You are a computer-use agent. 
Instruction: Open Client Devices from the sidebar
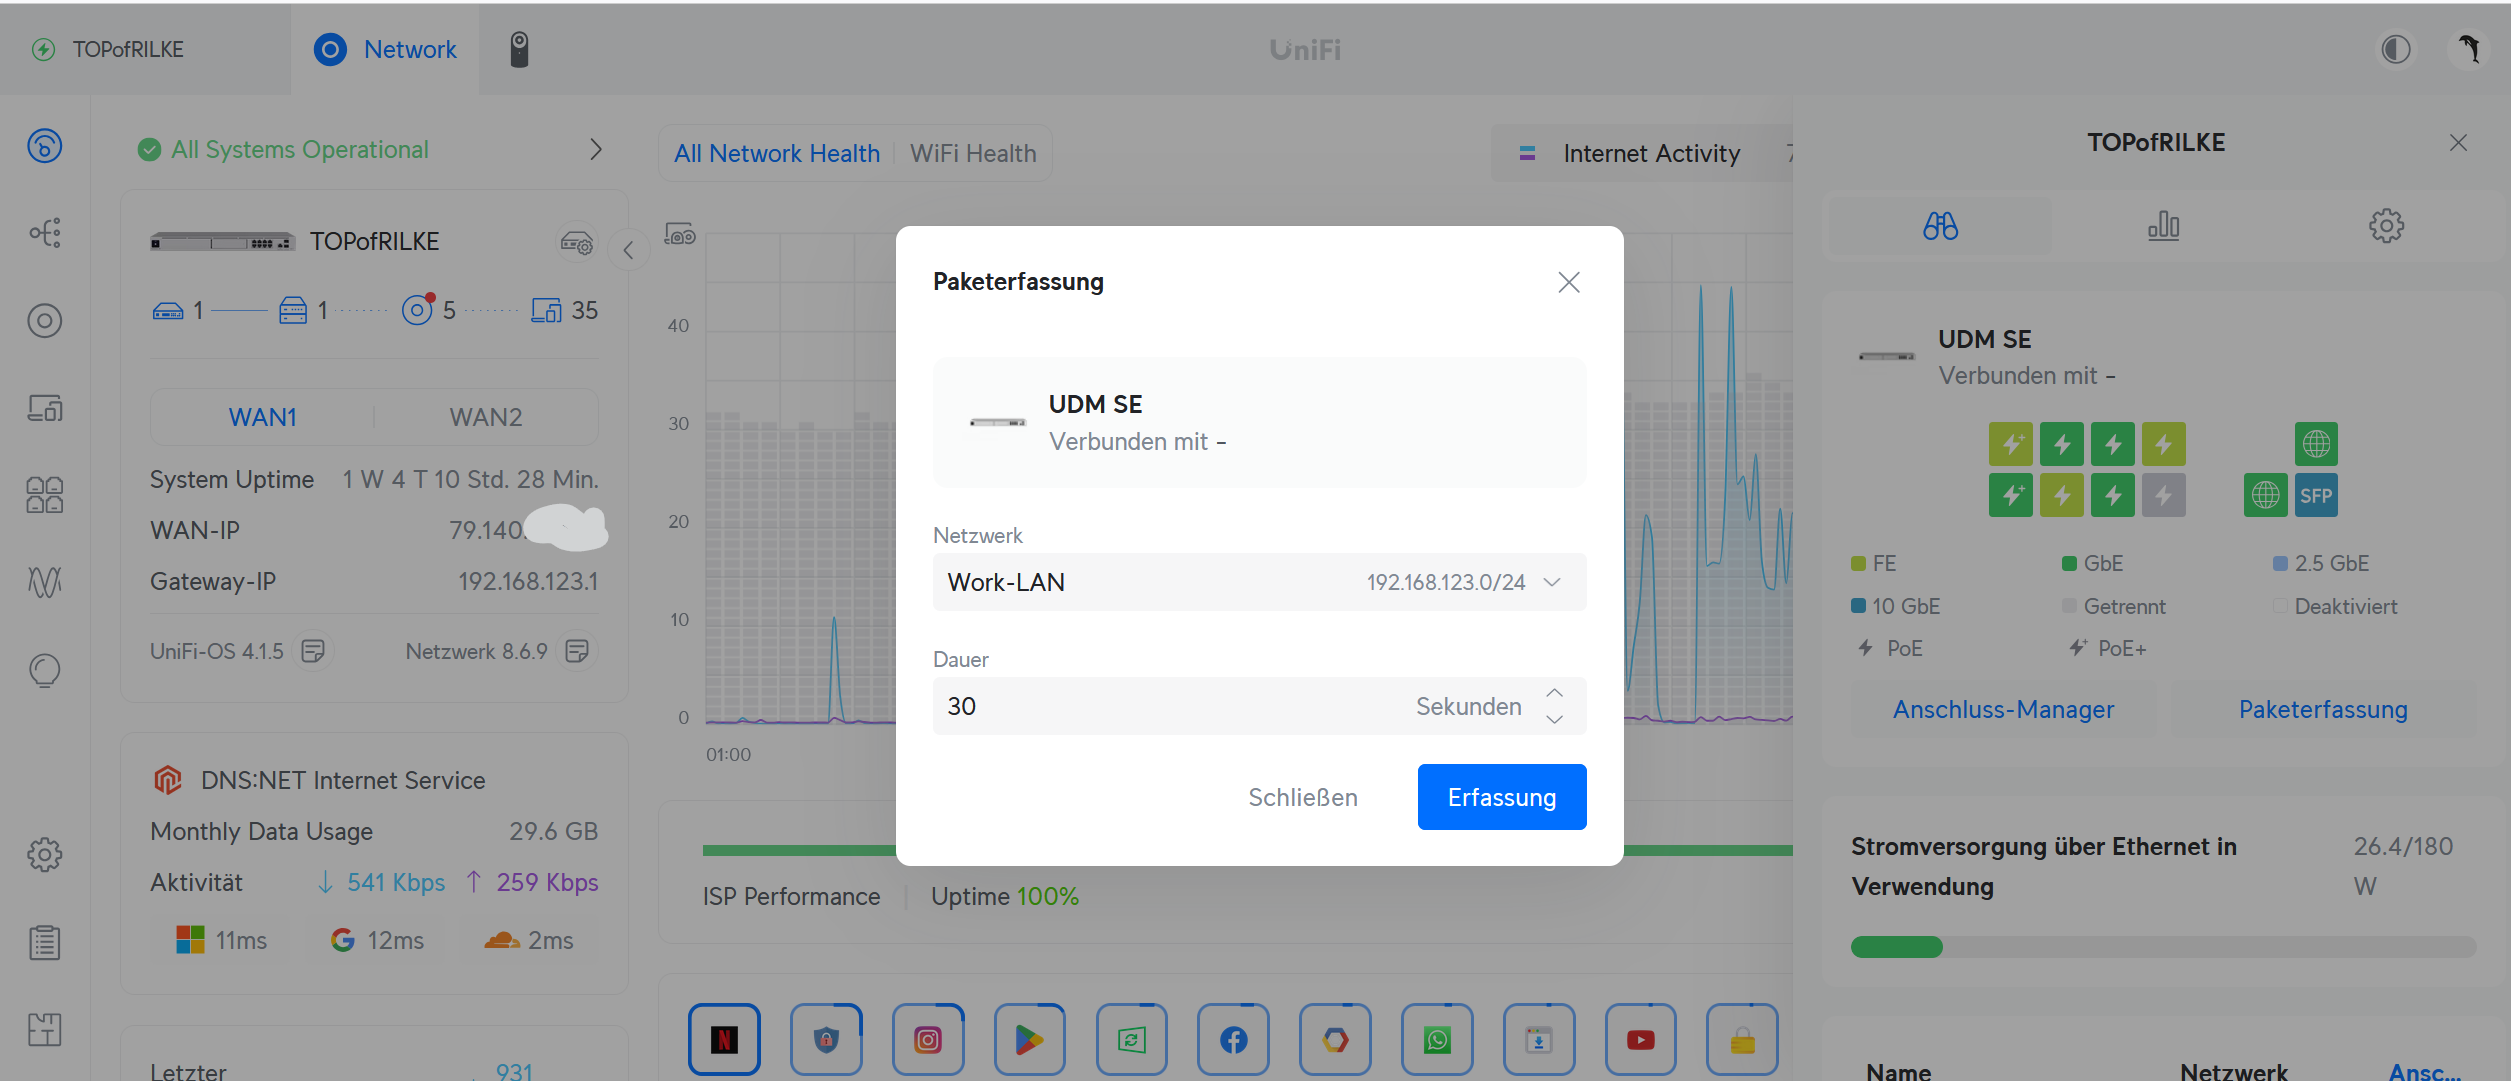(x=45, y=408)
